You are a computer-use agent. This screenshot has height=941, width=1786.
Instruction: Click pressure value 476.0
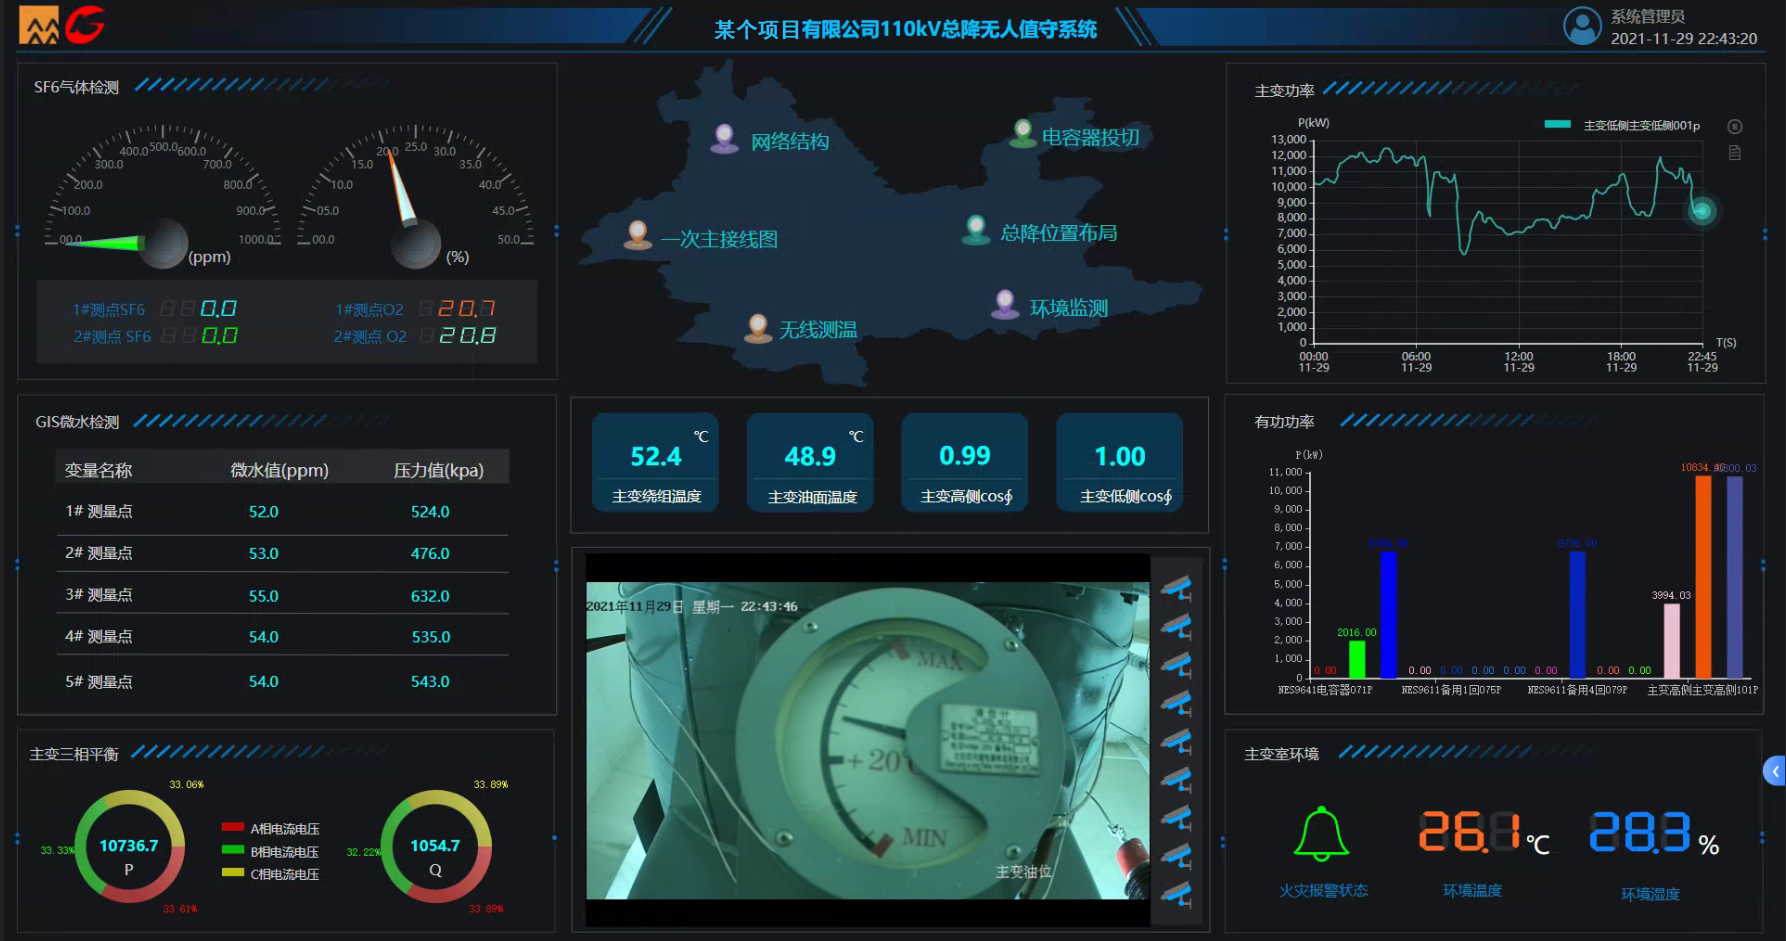[x=430, y=553]
